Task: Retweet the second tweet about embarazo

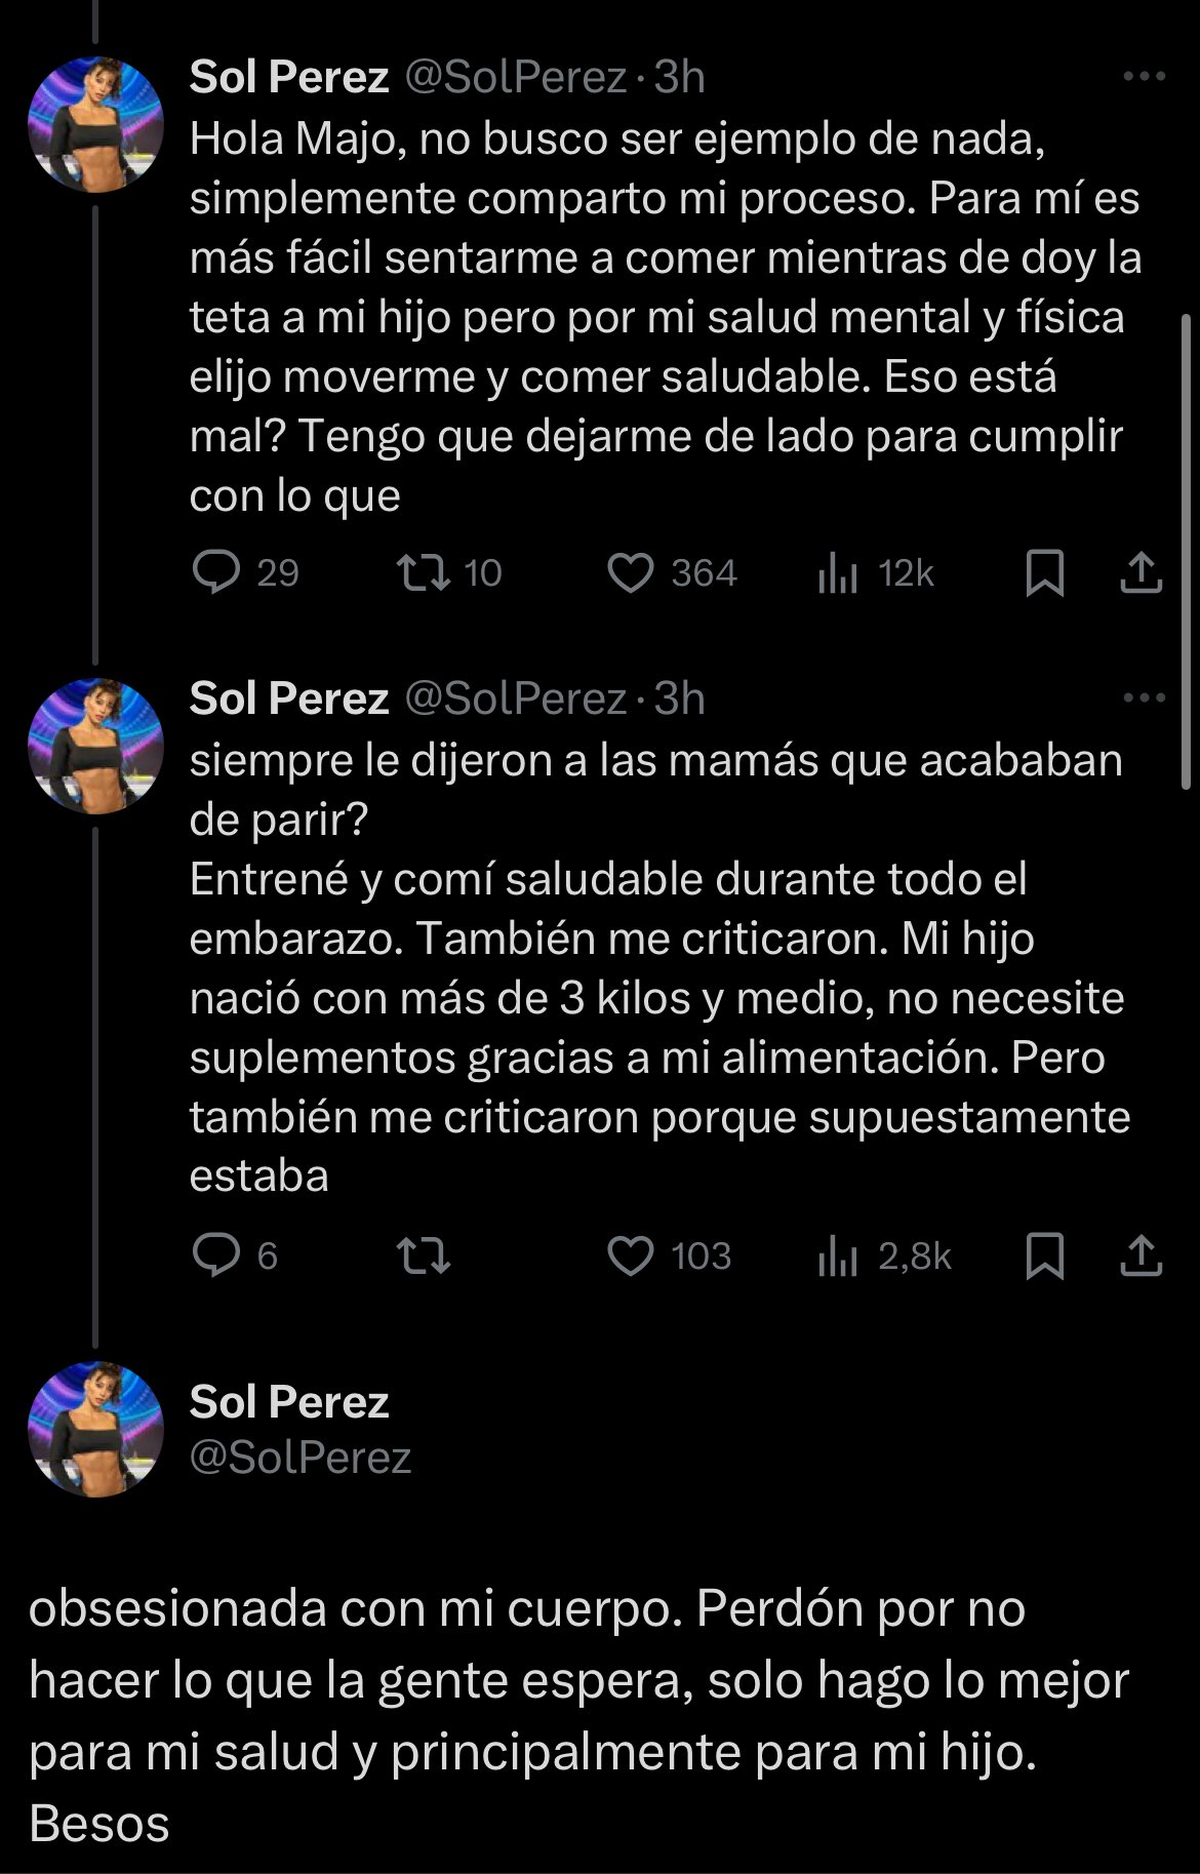Action: 423,1256
